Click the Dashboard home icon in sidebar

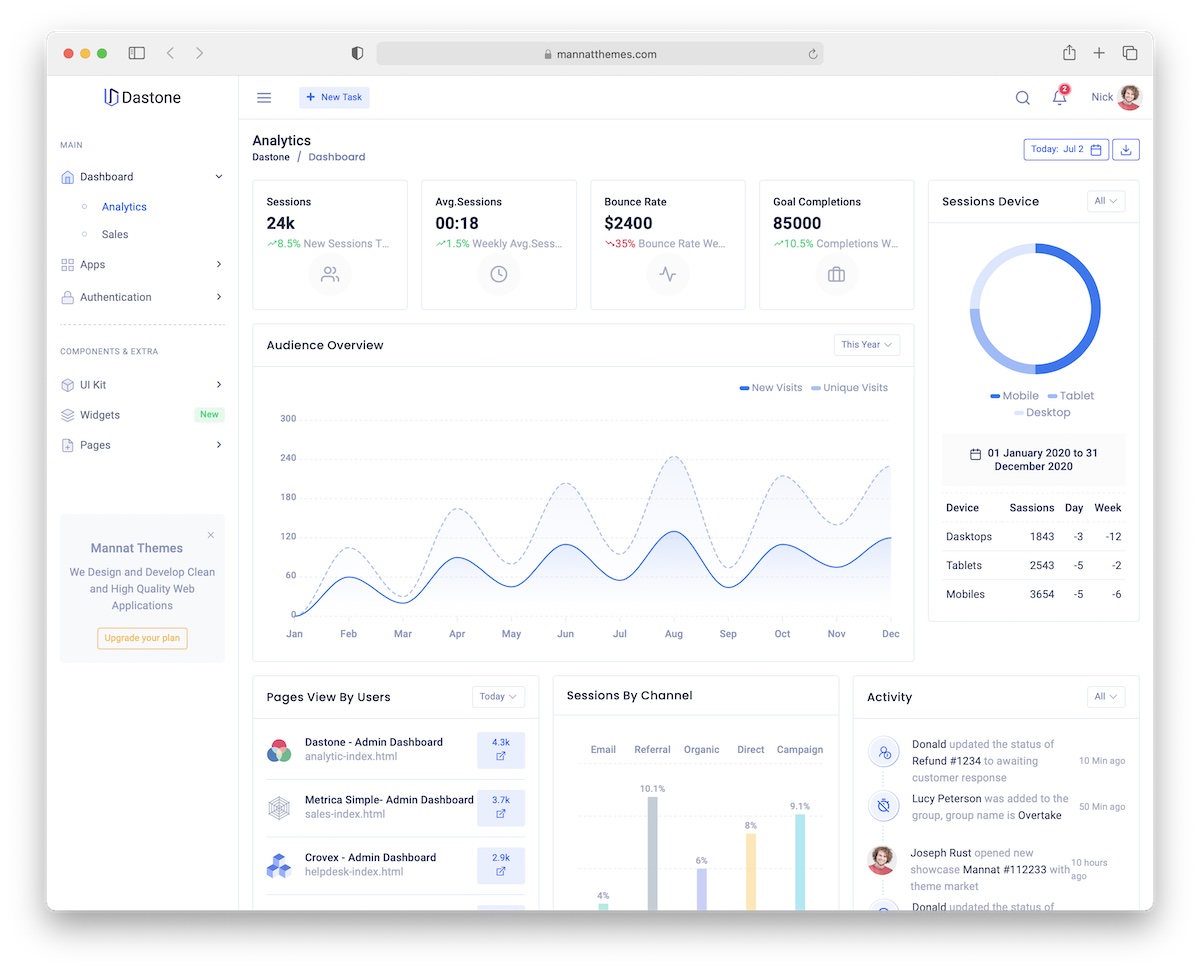pyautogui.click(x=68, y=177)
